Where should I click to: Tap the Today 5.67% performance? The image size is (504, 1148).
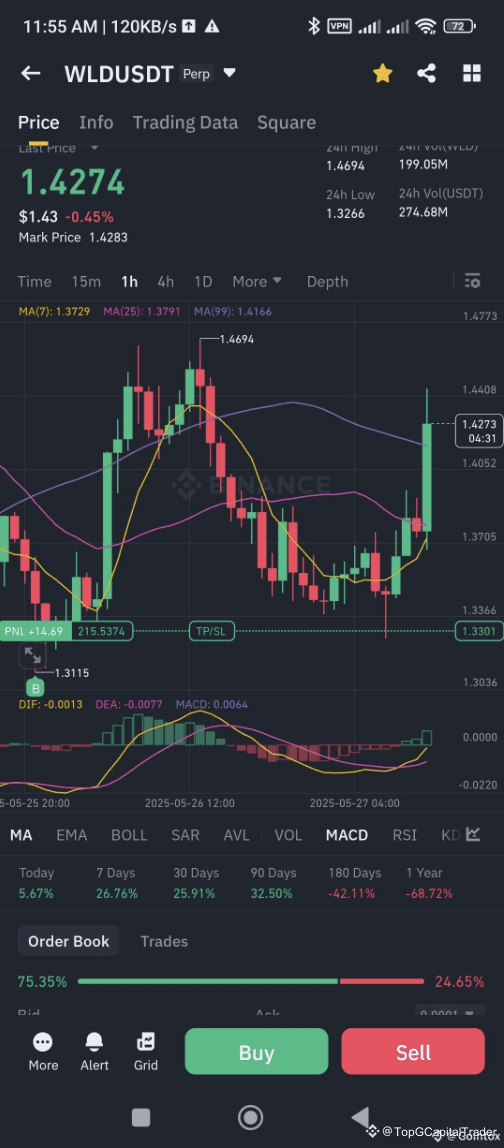[x=37, y=883]
